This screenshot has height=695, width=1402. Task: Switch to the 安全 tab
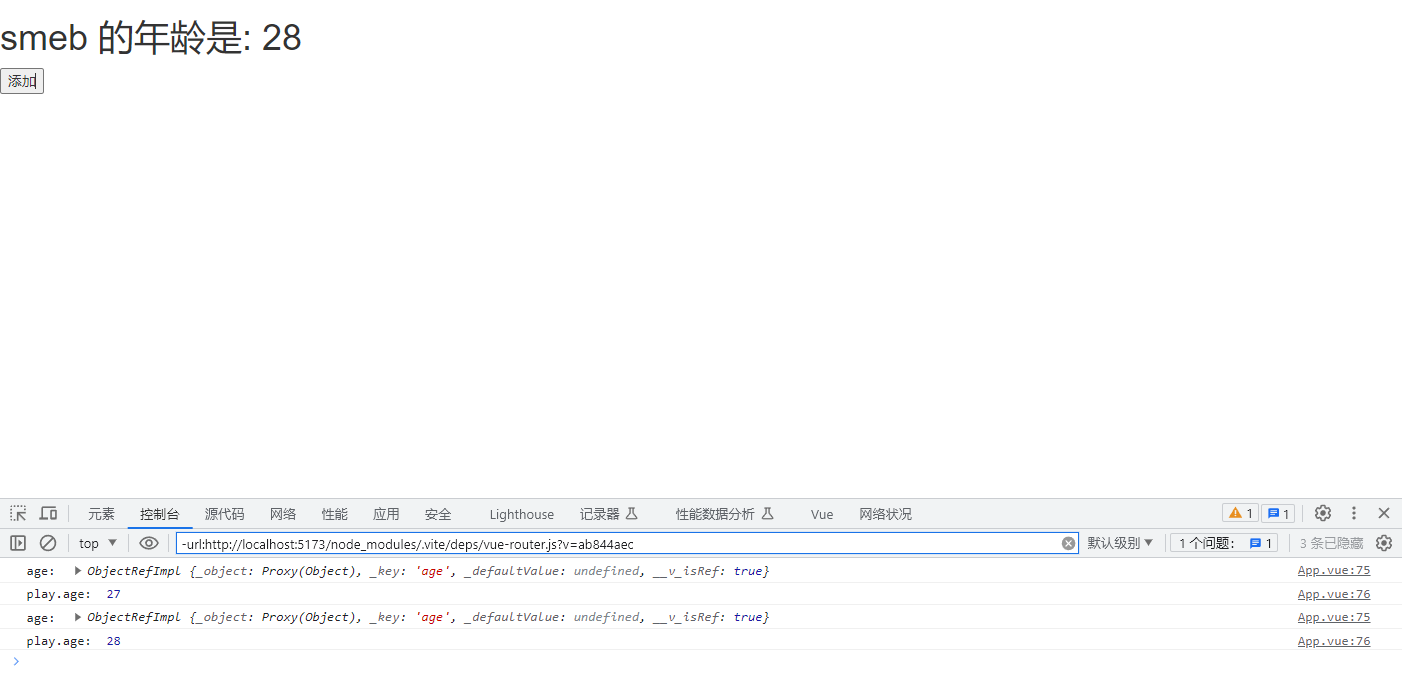click(x=438, y=514)
